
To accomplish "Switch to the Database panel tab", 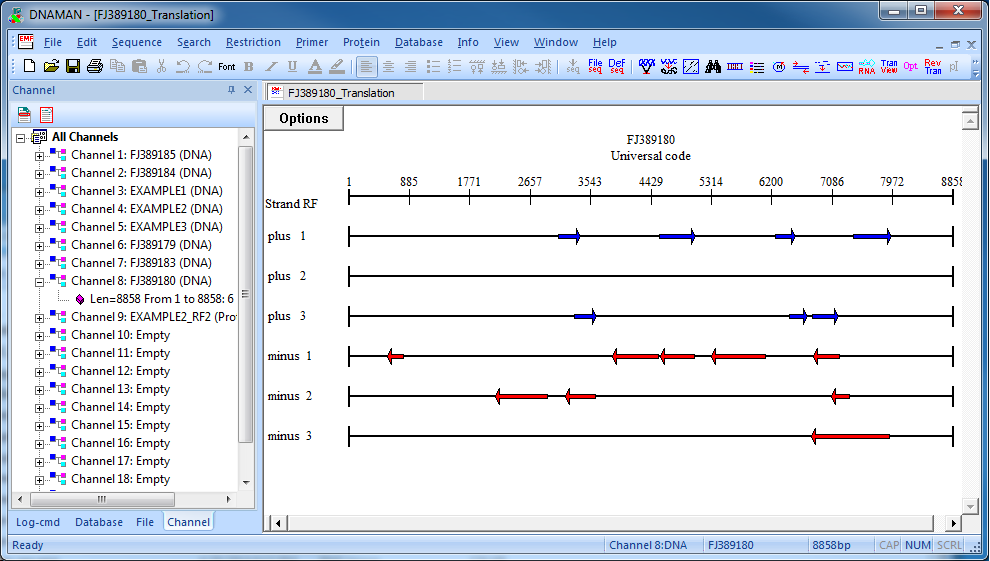I will point(98,522).
